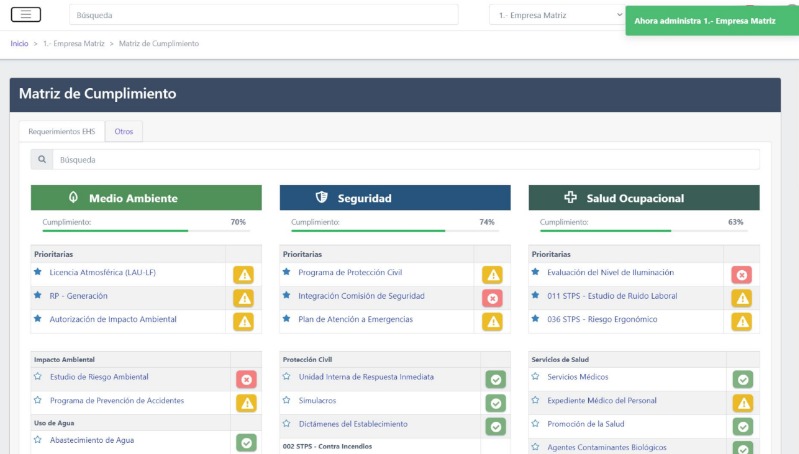Click red X status for Integración Comisión de Seguridad

point(492,298)
